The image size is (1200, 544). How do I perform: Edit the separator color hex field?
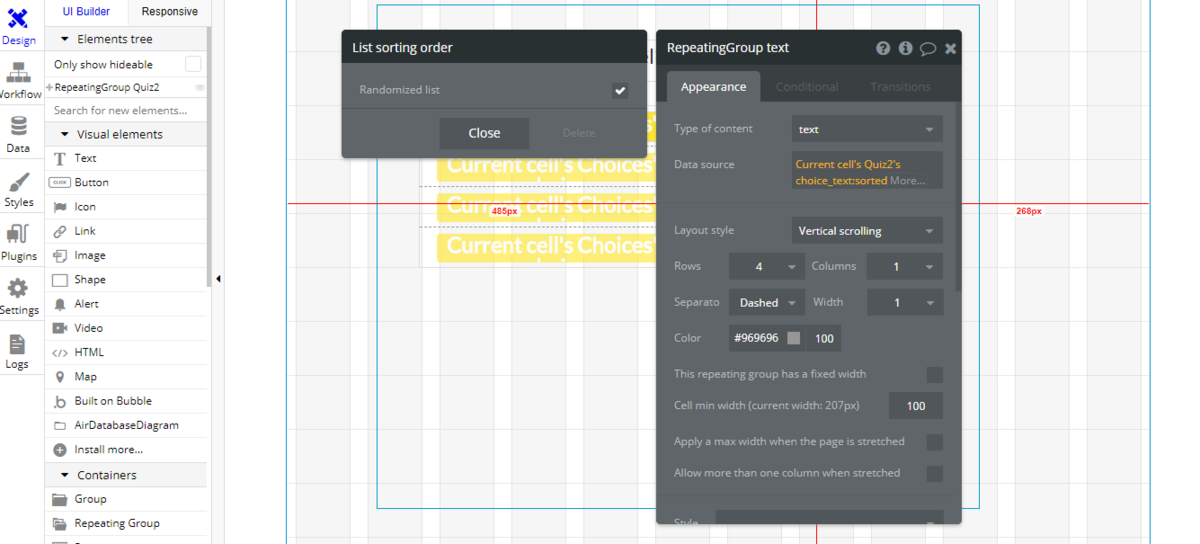coord(756,338)
